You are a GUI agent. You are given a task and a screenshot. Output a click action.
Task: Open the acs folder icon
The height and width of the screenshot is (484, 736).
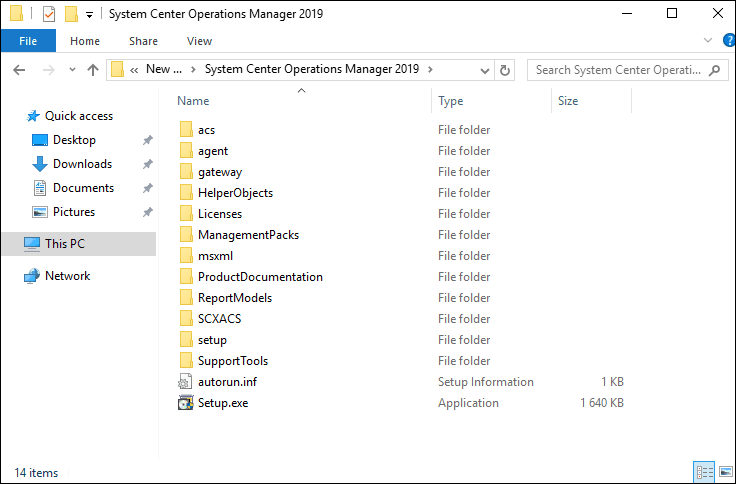click(186, 130)
